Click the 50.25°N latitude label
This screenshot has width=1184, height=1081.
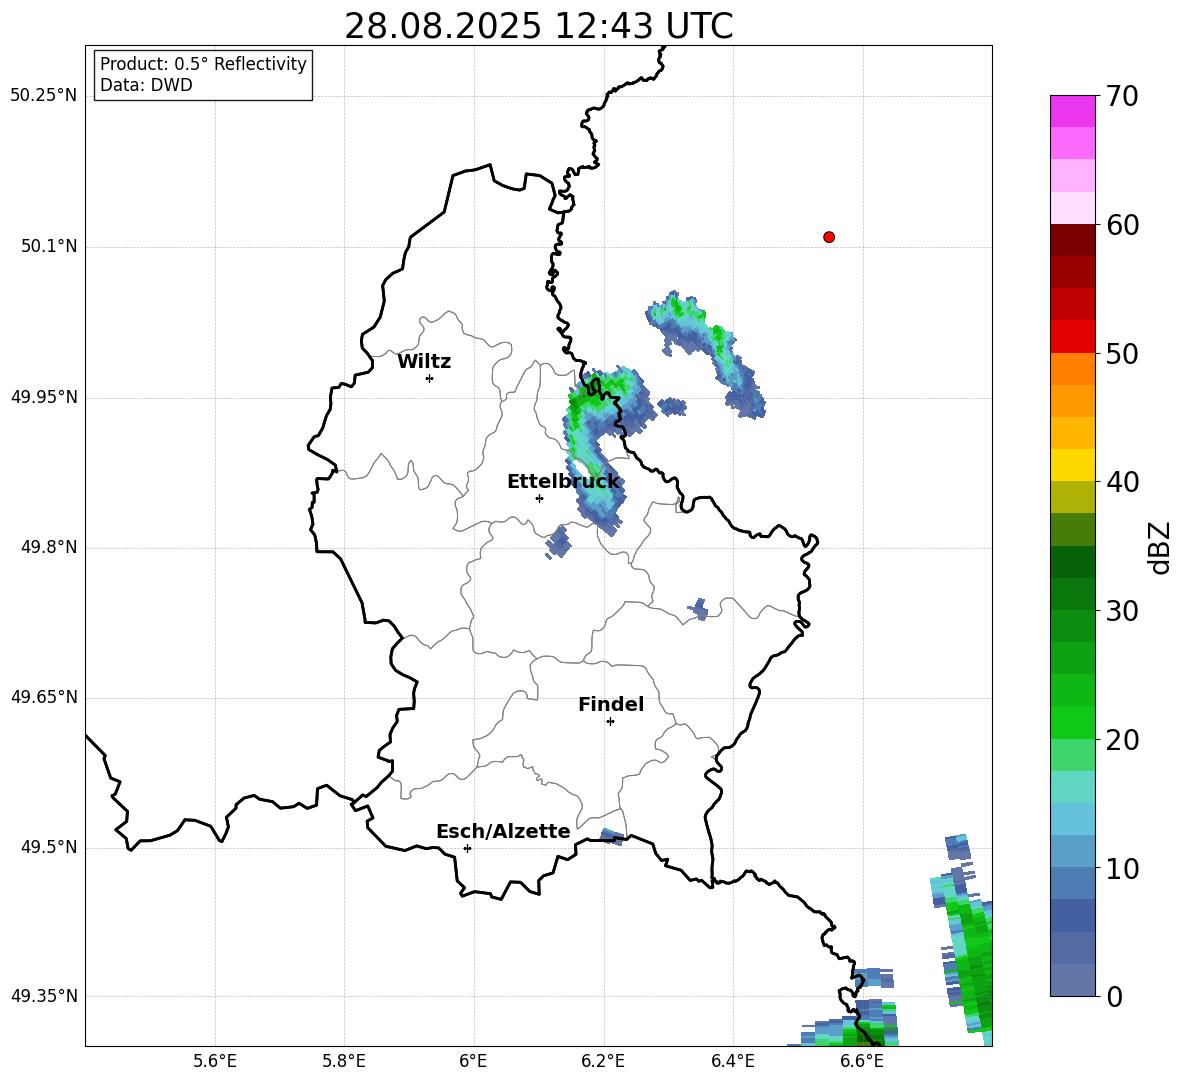coord(43,96)
